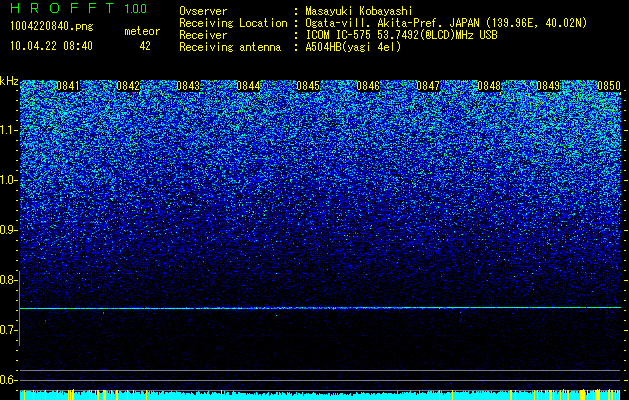Click the Receiving antenna field label
This screenshot has width=629, height=400.
pos(230,47)
